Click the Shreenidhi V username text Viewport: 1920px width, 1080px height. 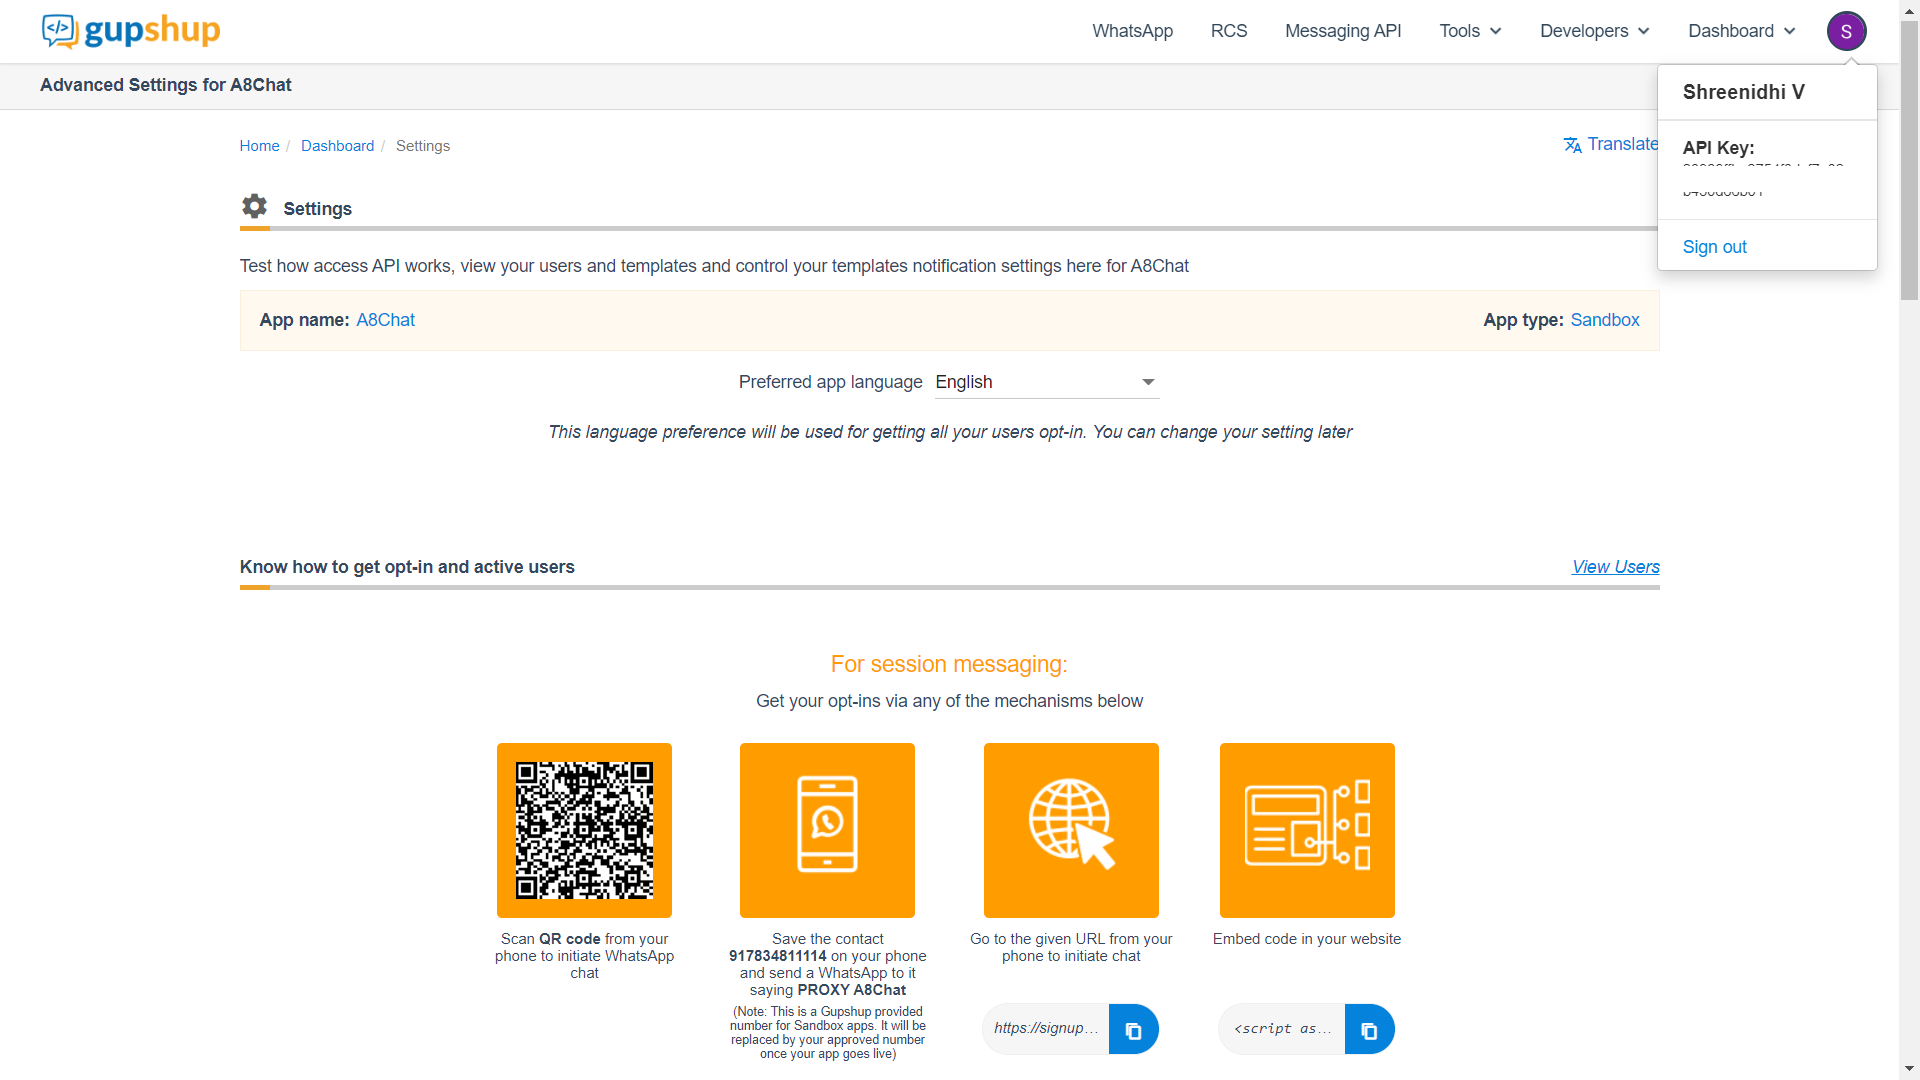(1743, 92)
